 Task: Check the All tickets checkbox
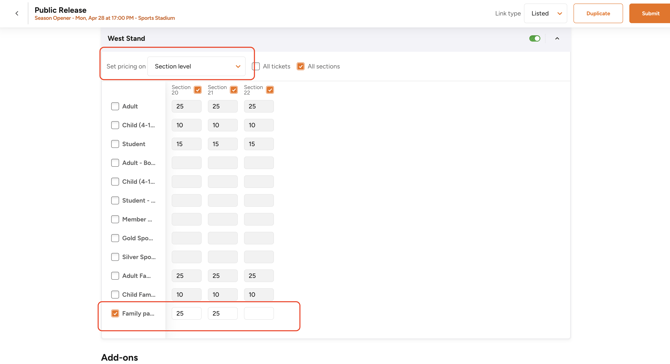(x=256, y=66)
